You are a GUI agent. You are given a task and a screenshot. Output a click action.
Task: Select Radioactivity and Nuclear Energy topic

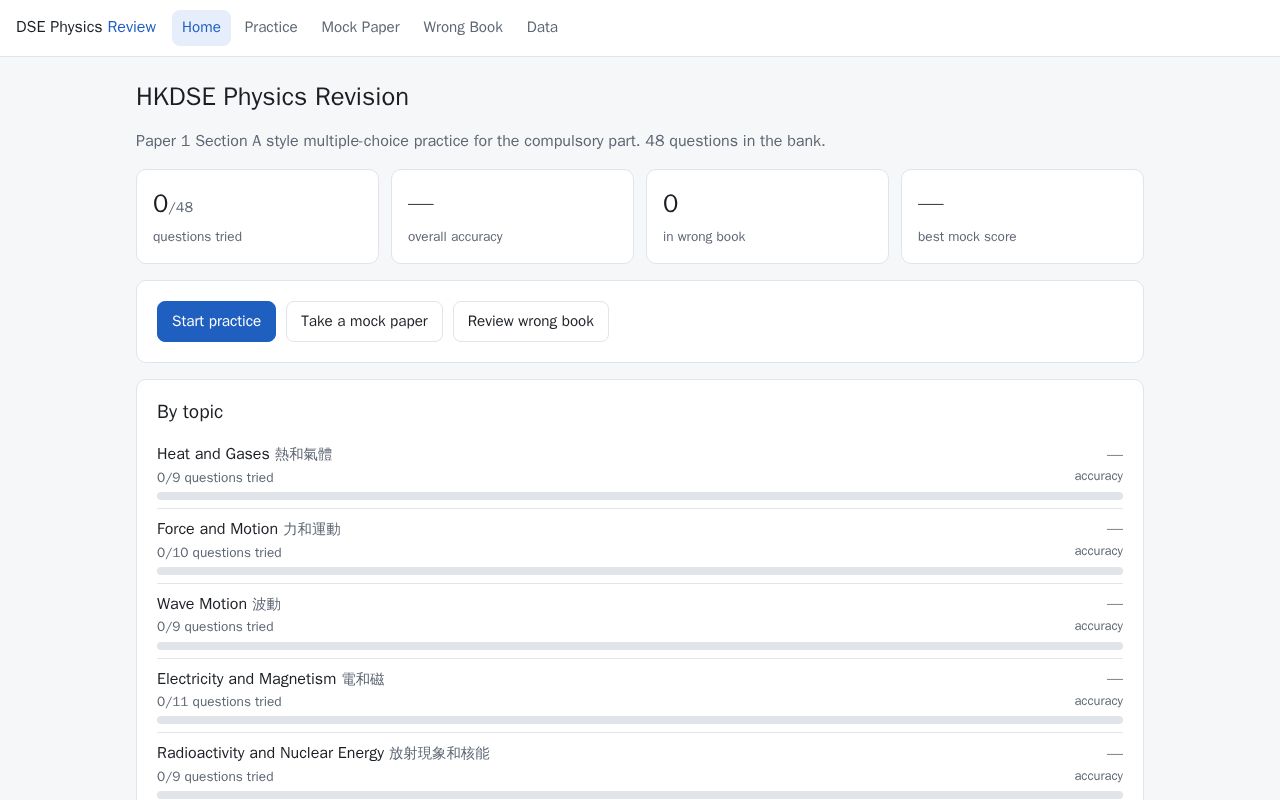click(x=323, y=753)
